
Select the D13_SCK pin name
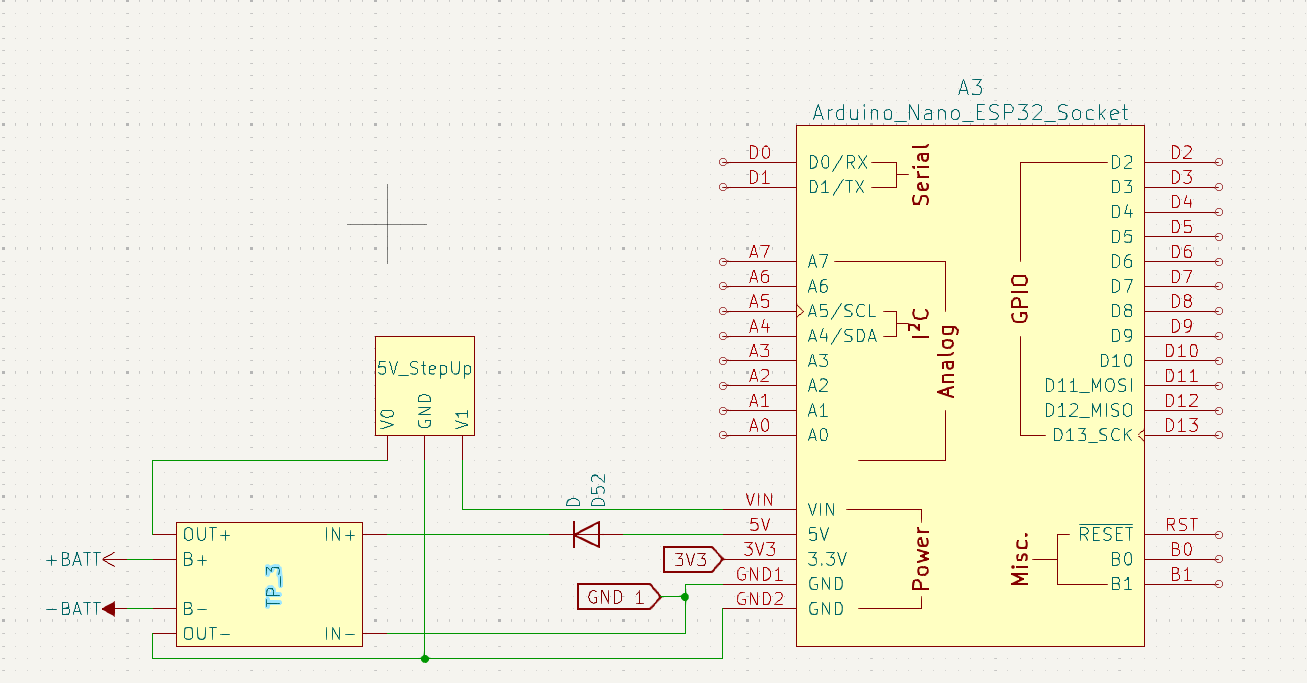[x=1092, y=435]
